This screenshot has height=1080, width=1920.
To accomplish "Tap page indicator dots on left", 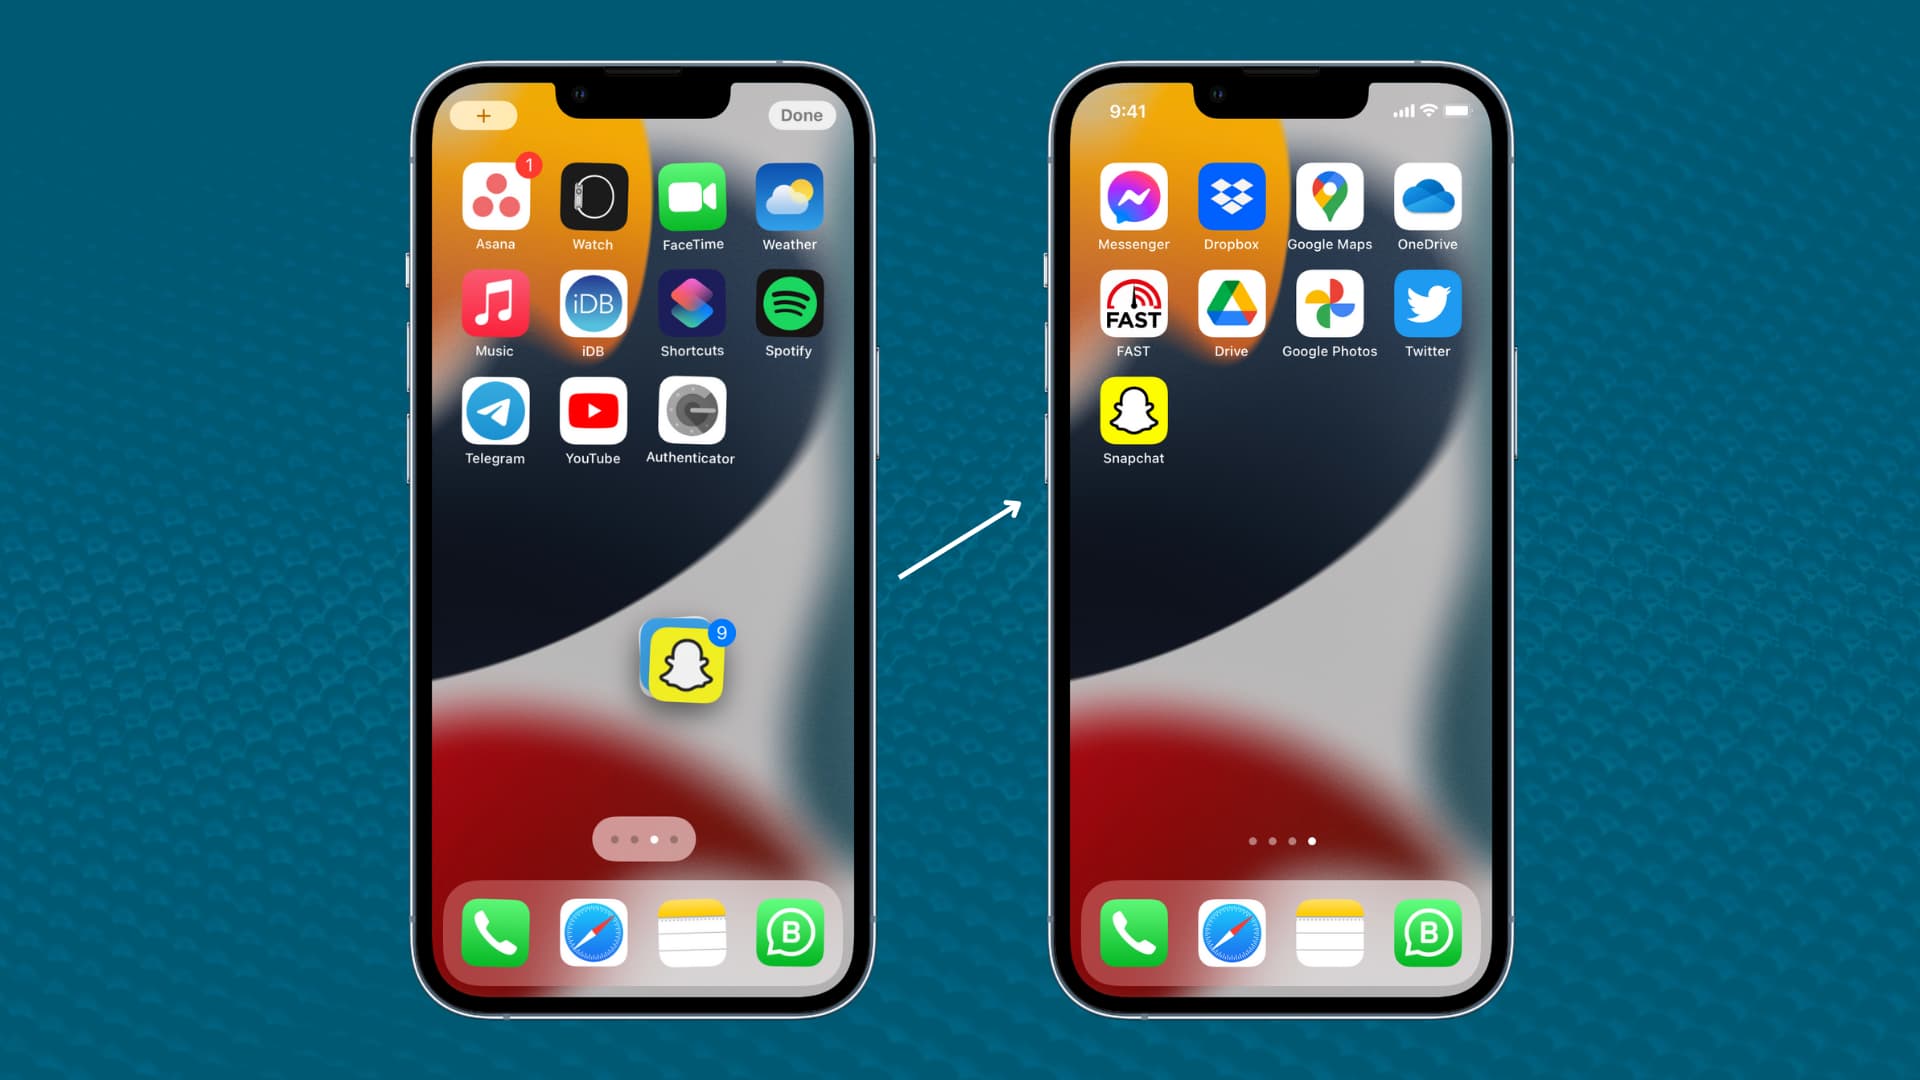I will 645,839.
